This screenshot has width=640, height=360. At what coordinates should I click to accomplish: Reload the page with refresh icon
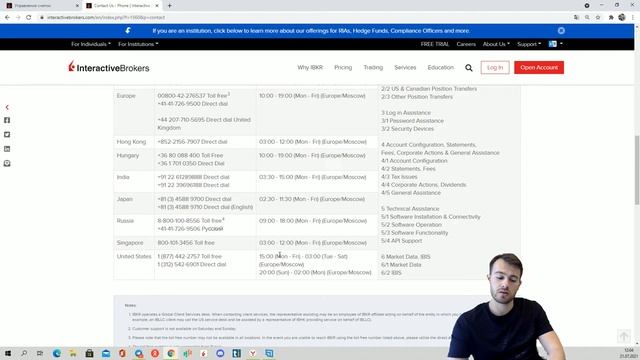click(x=29, y=18)
